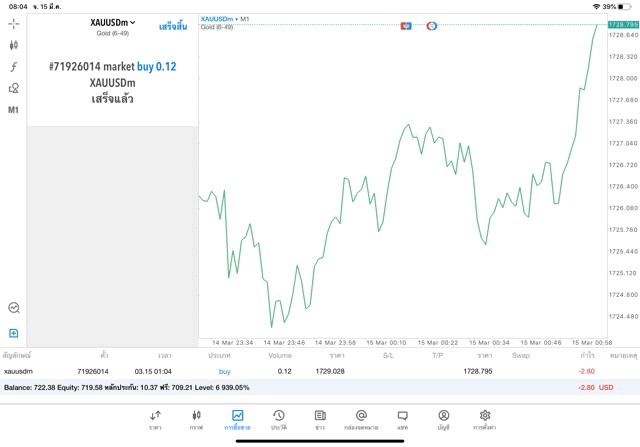Click the Swap column header
This screenshot has height=447, width=640.
pyautogui.click(x=521, y=356)
